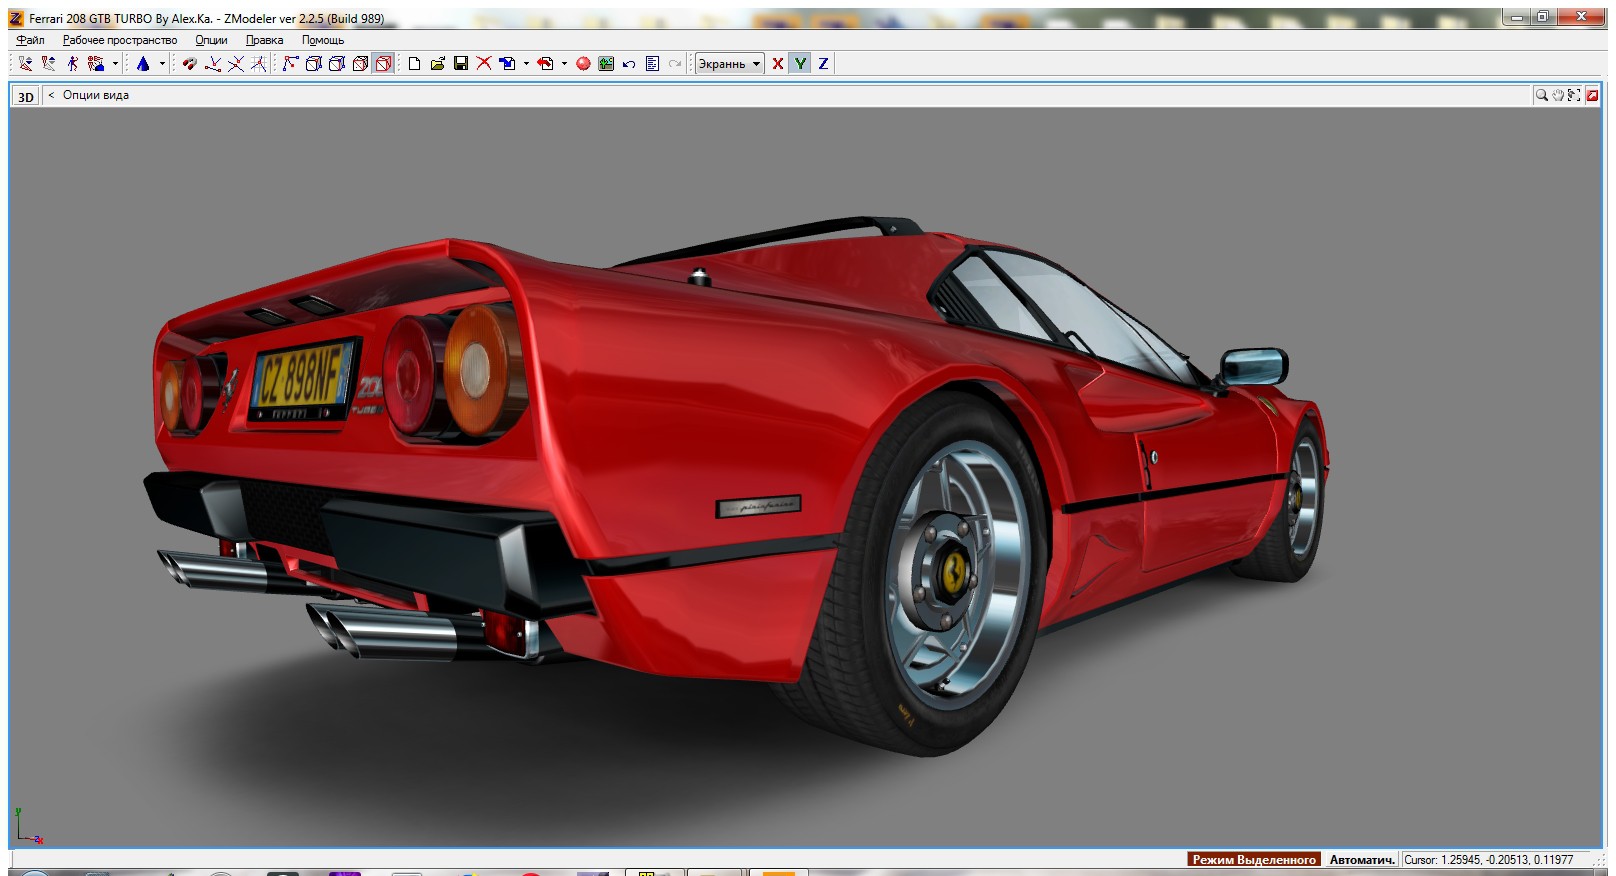The image size is (1616, 876).
Task: Click the ZModeler app icon in title bar
Action: tap(16, 18)
